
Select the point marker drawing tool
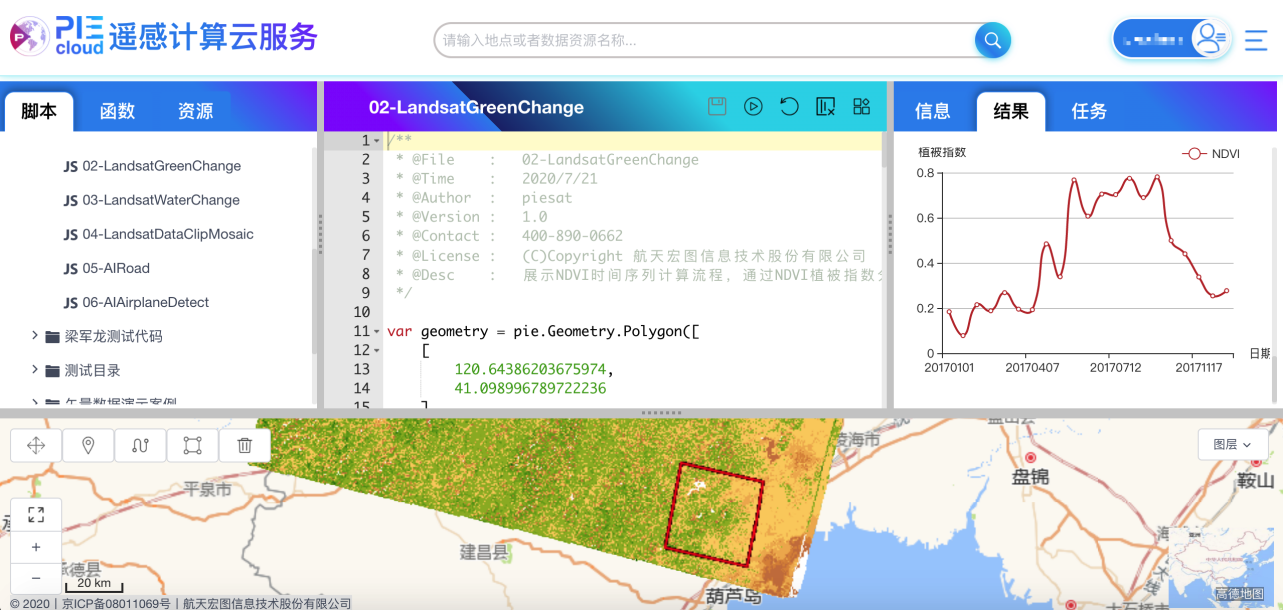click(x=88, y=445)
